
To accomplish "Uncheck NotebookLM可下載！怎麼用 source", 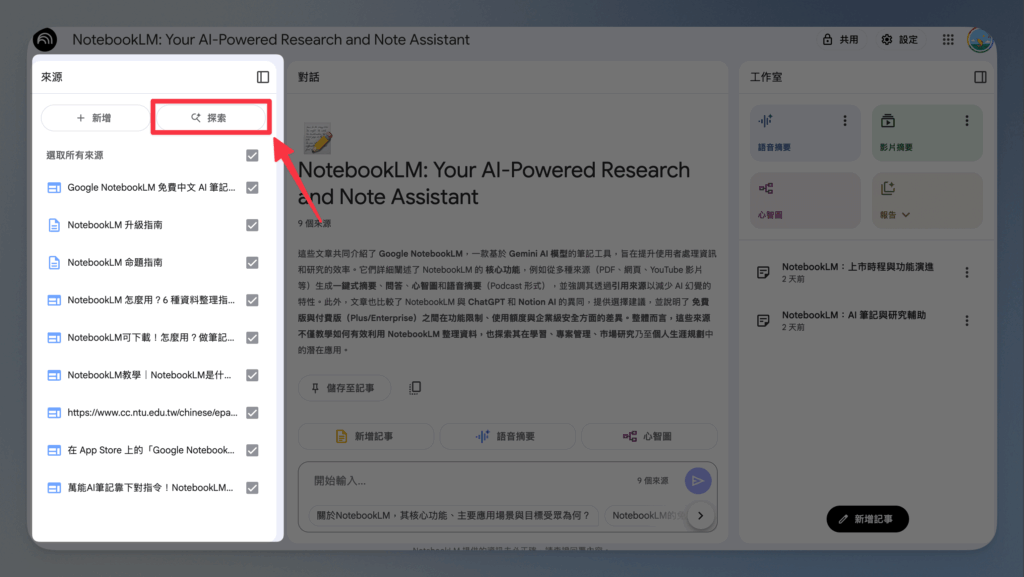I will (x=252, y=337).
